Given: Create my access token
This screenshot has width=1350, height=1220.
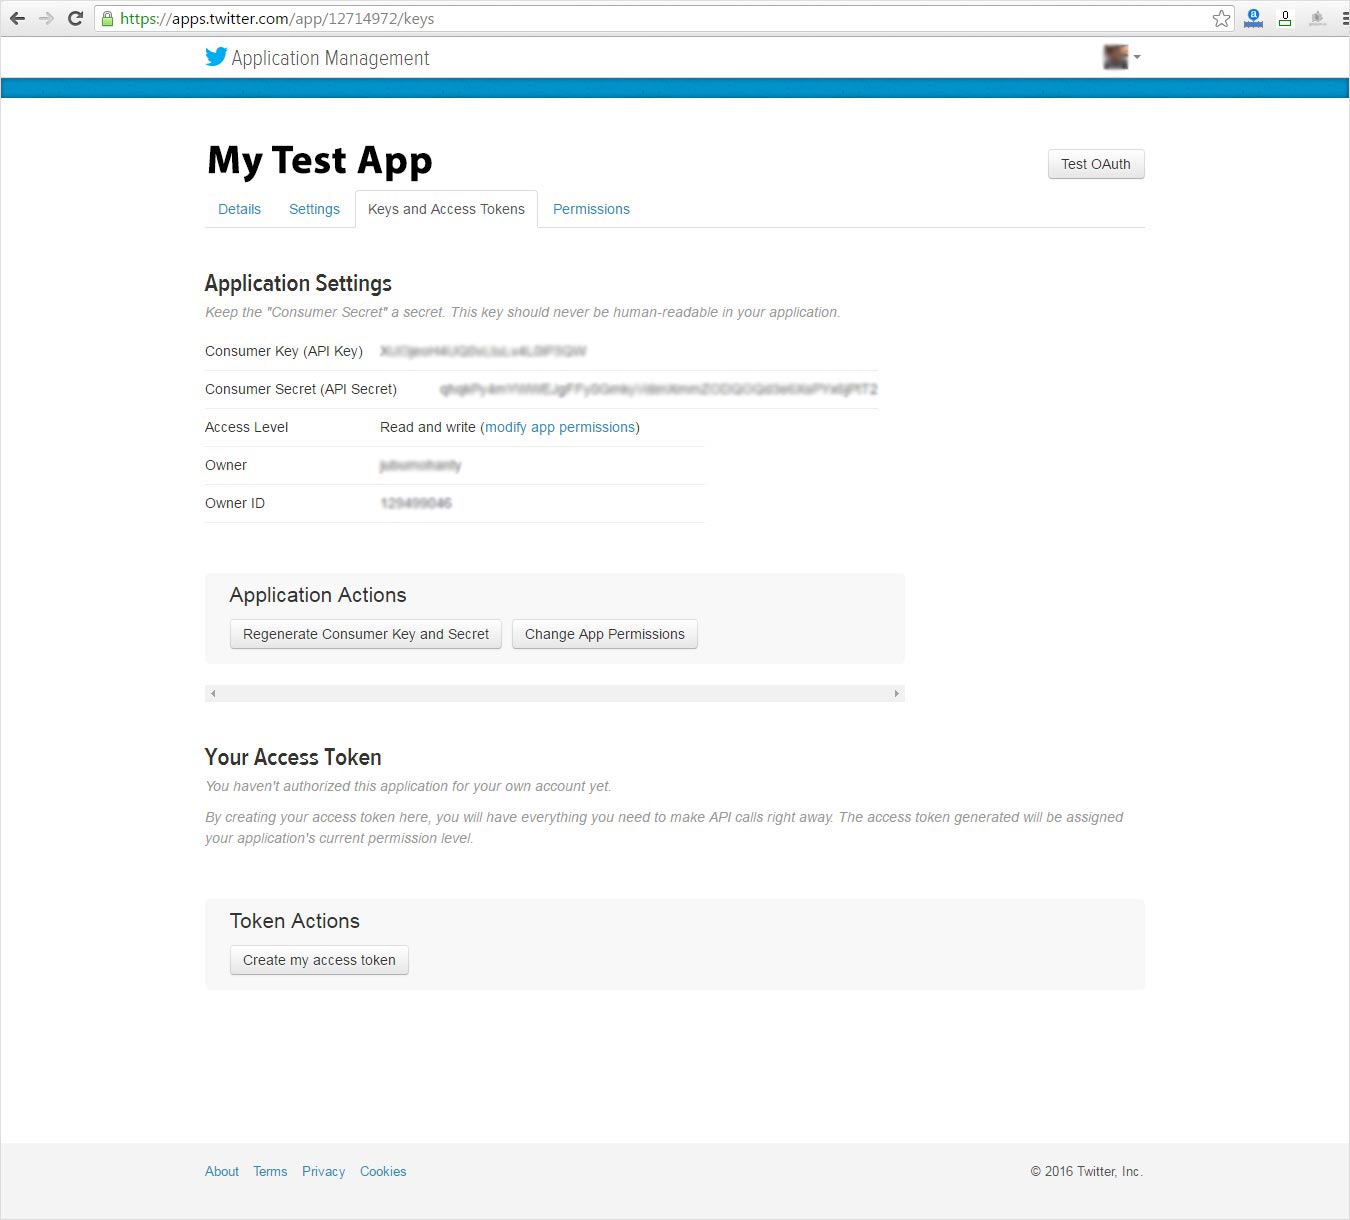Looking at the screenshot, I should point(319,960).
